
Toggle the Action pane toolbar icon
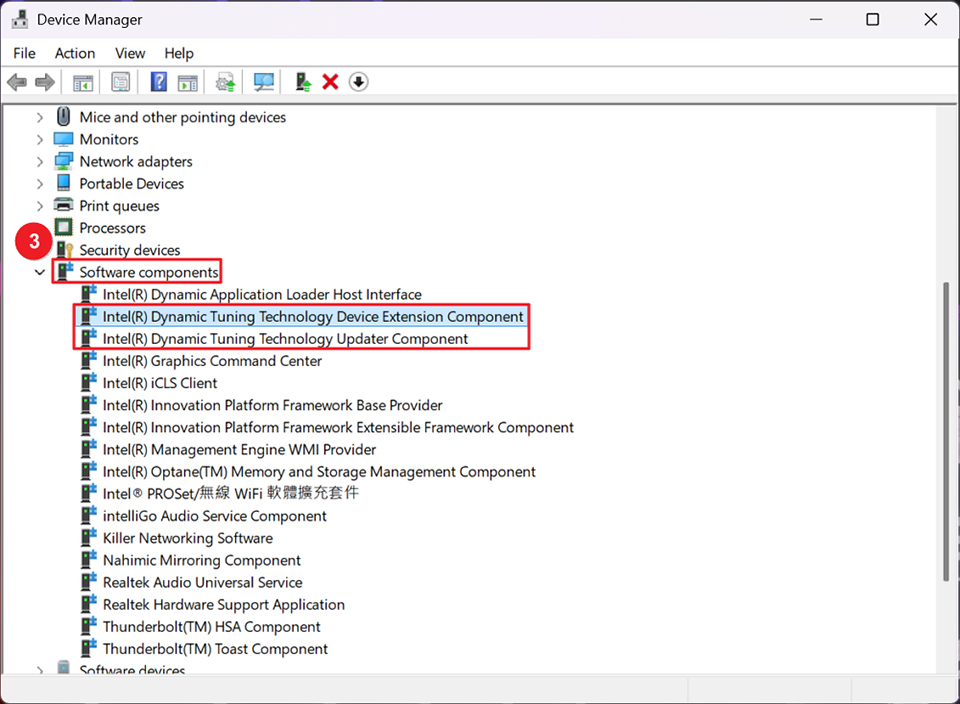coord(187,82)
